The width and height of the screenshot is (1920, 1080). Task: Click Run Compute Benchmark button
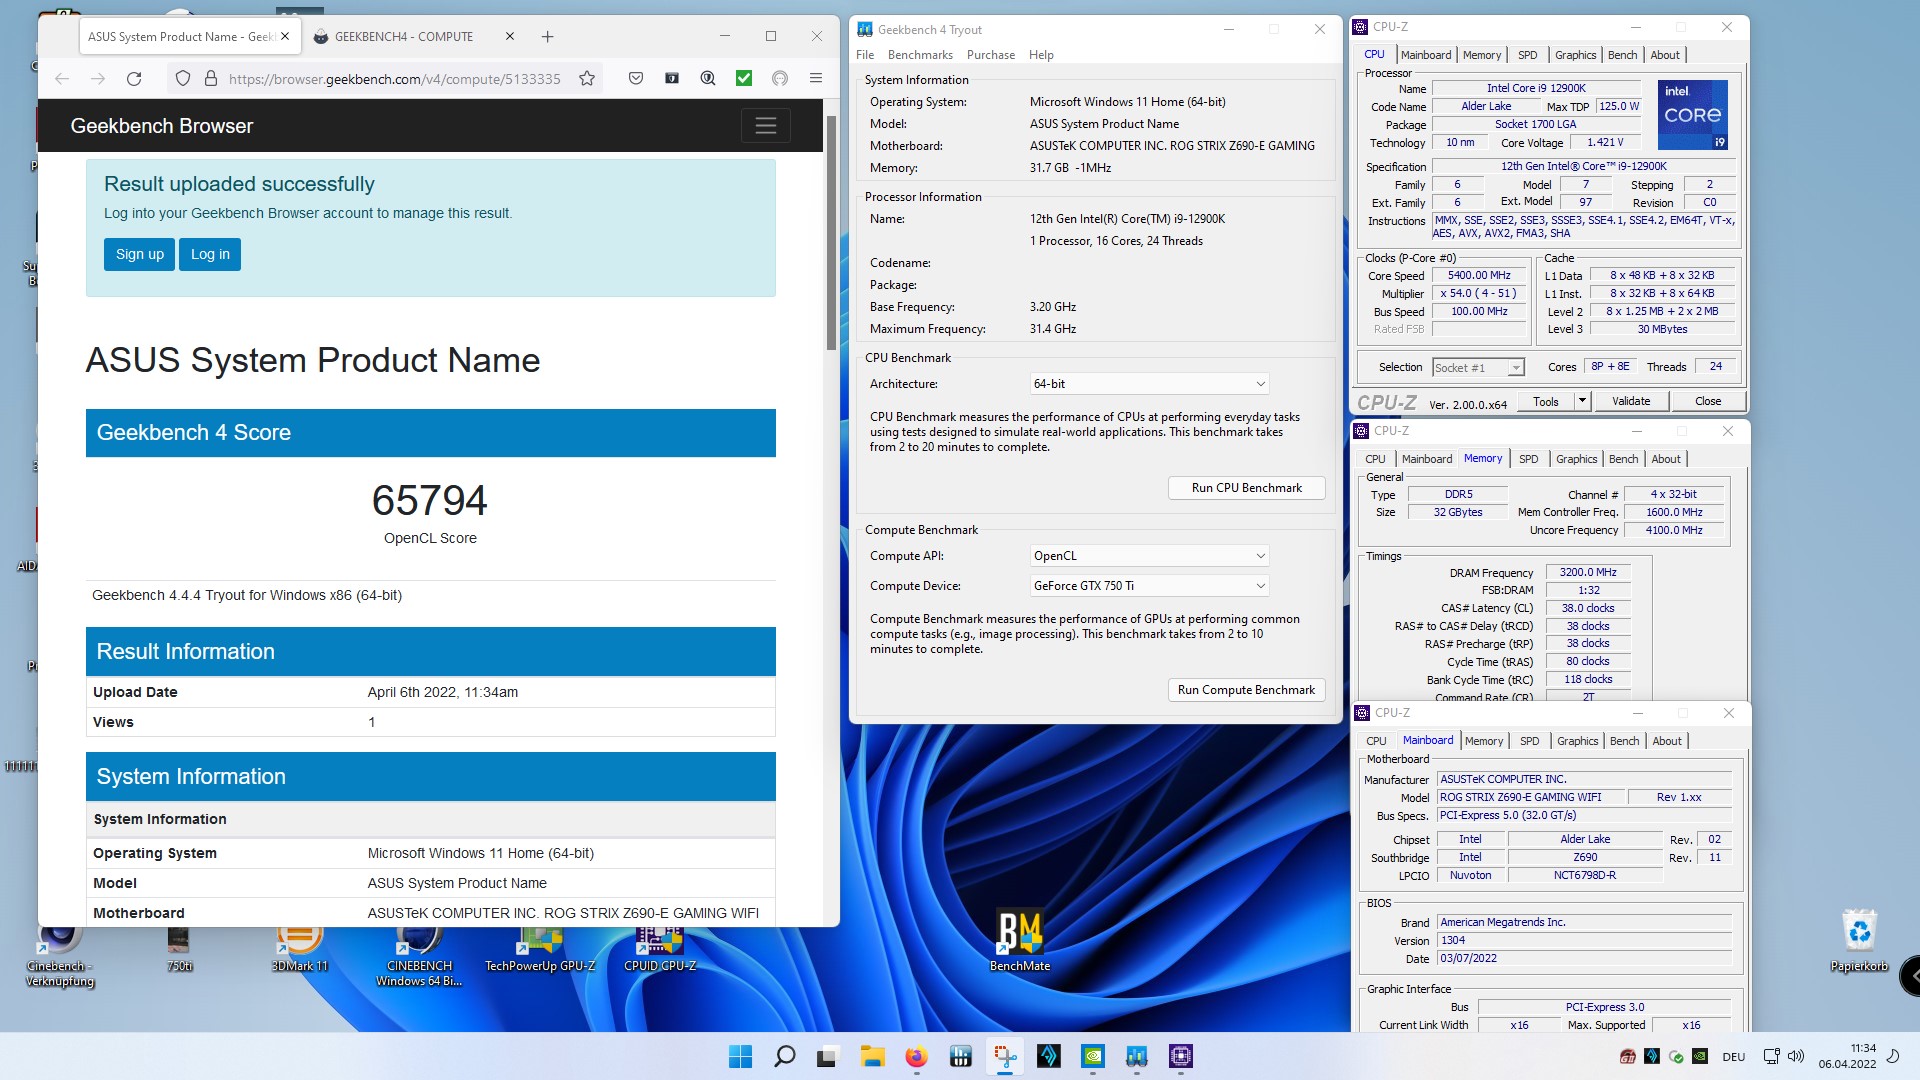coord(1246,690)
